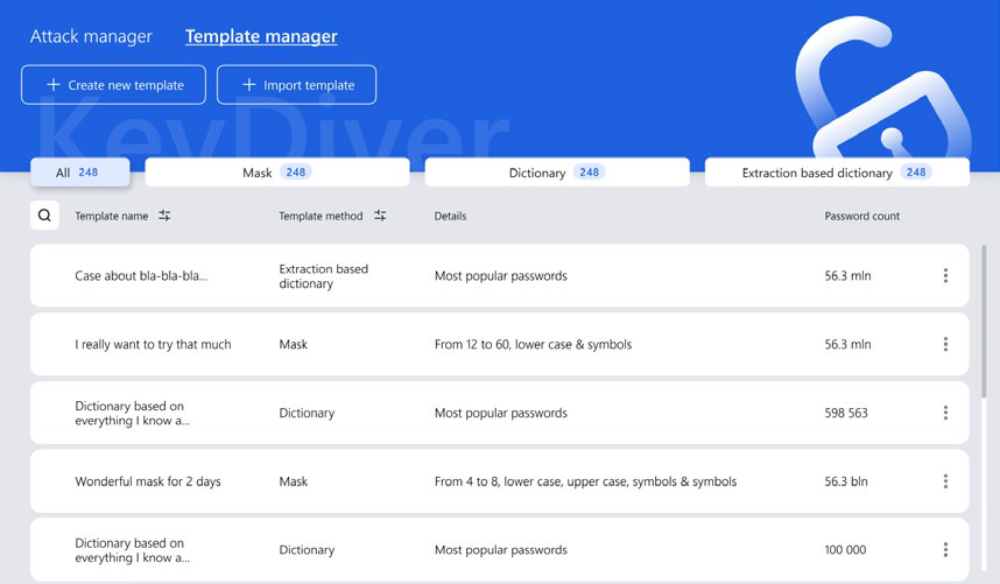
Task: Show All templates filter
Action: [79, 172]
